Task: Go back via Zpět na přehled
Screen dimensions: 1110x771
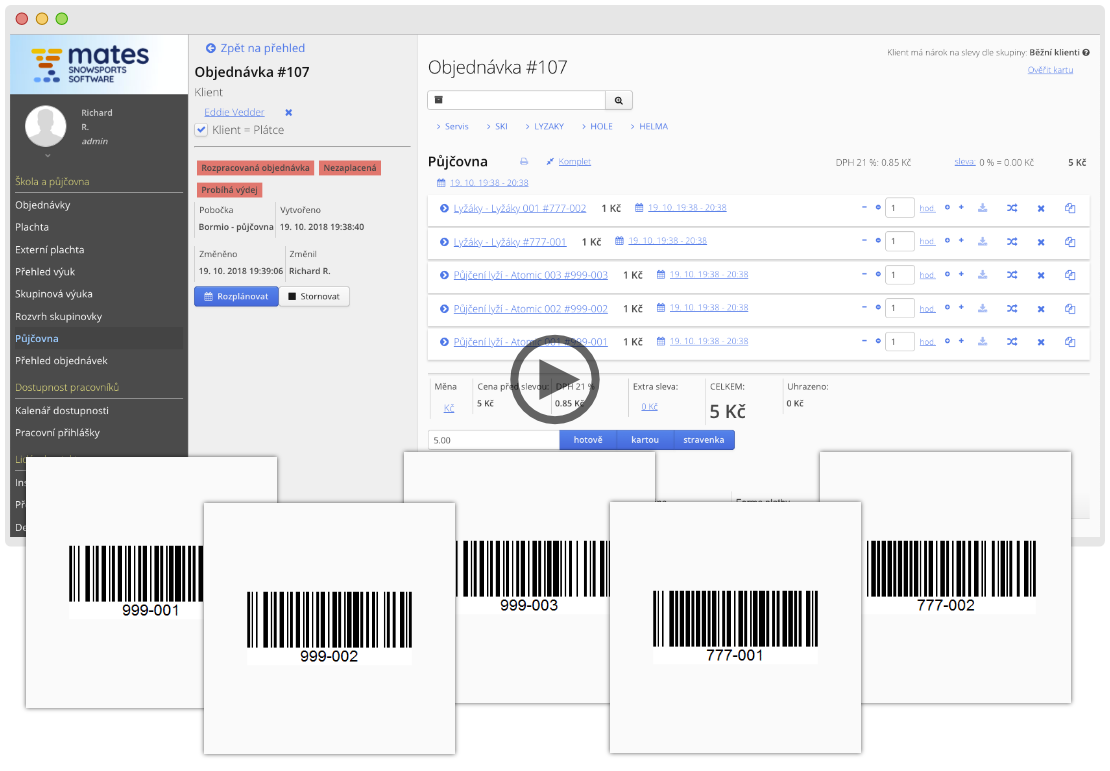Action: click(256, 48)
